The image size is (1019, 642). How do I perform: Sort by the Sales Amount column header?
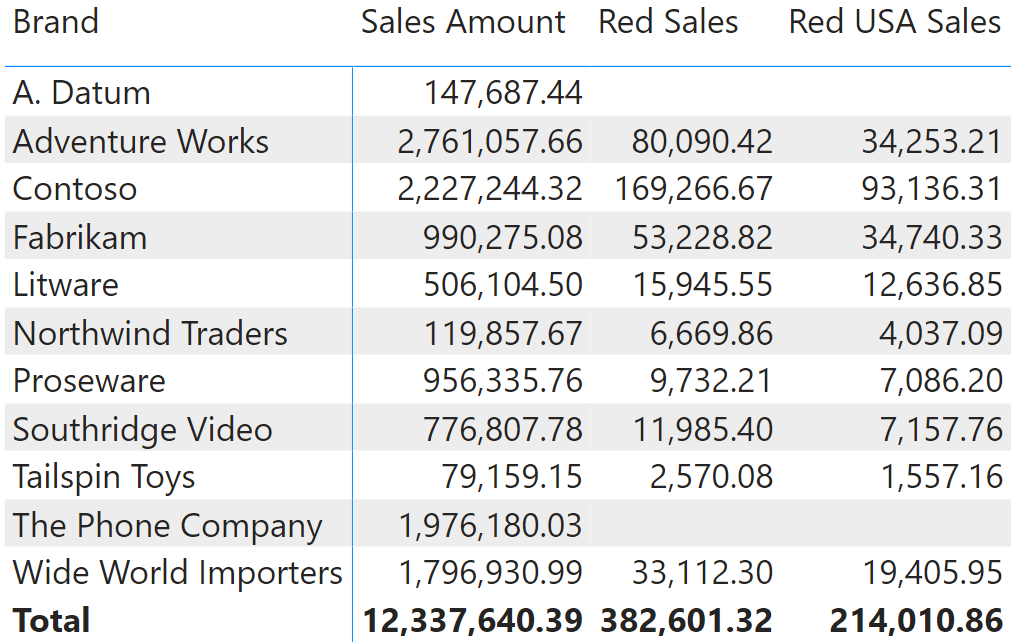463,21
